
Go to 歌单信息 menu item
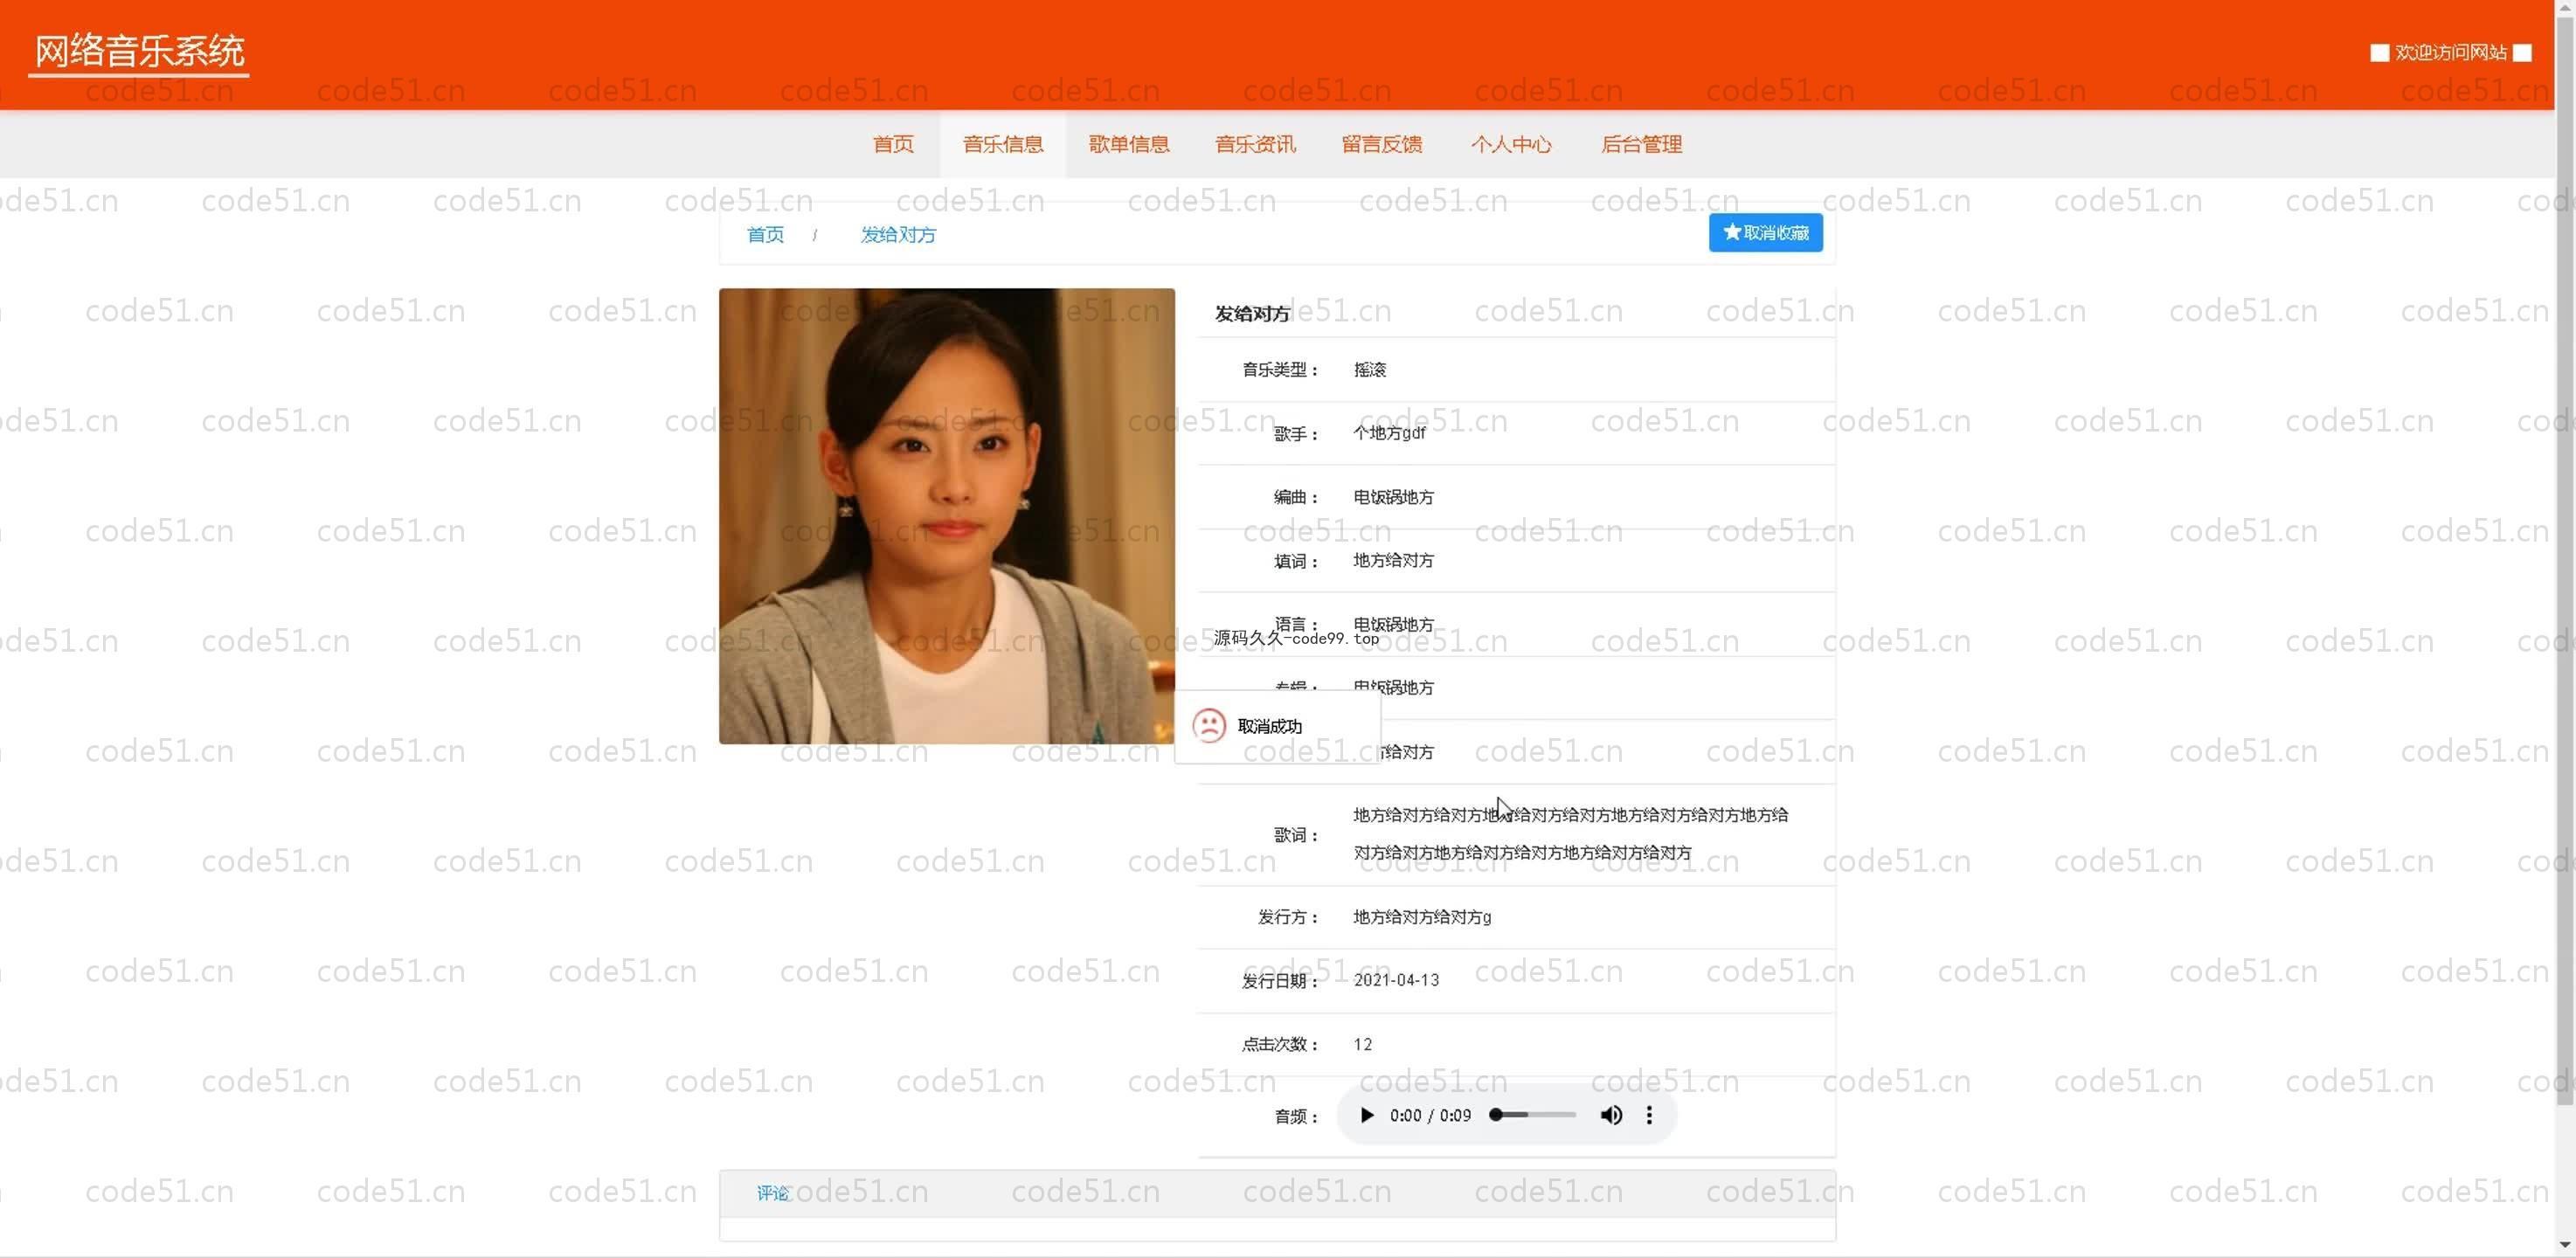1129,144
